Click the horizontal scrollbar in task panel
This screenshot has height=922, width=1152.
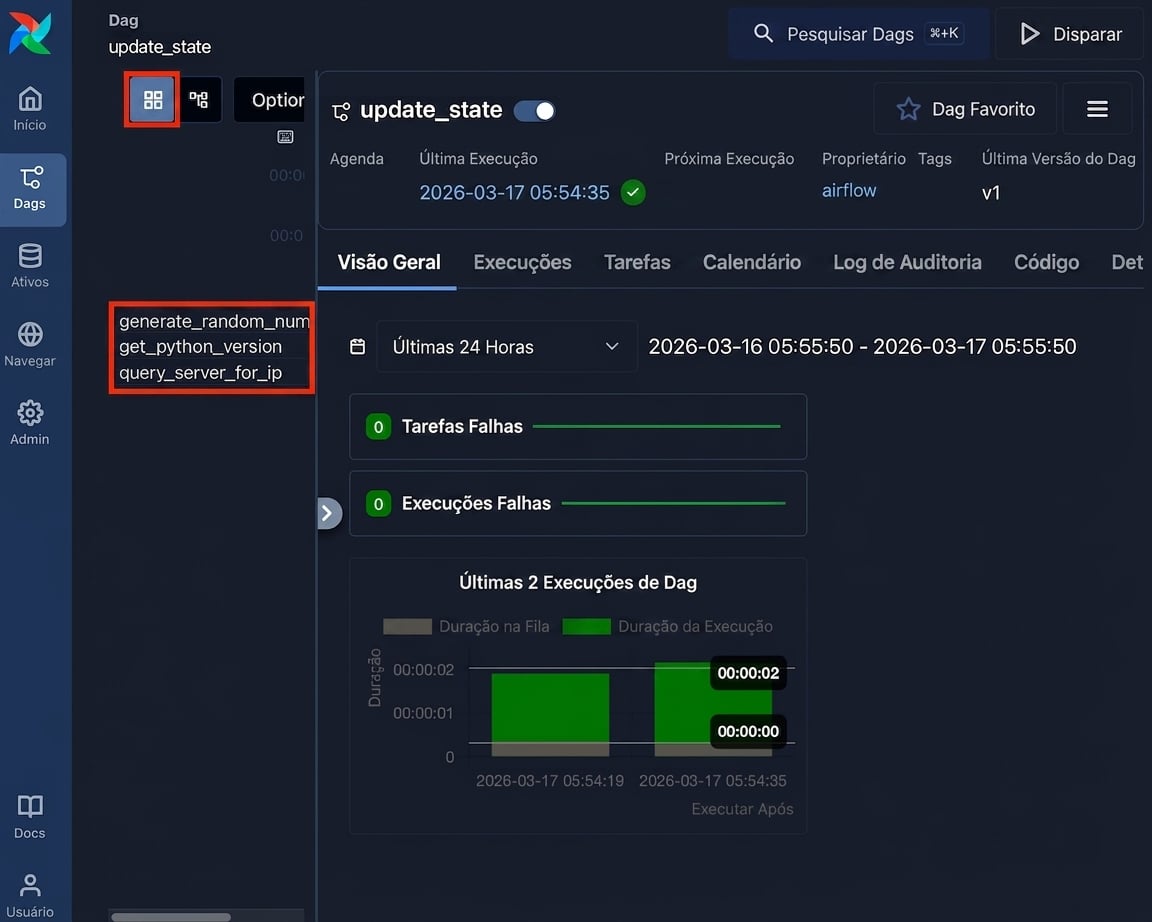170,917
